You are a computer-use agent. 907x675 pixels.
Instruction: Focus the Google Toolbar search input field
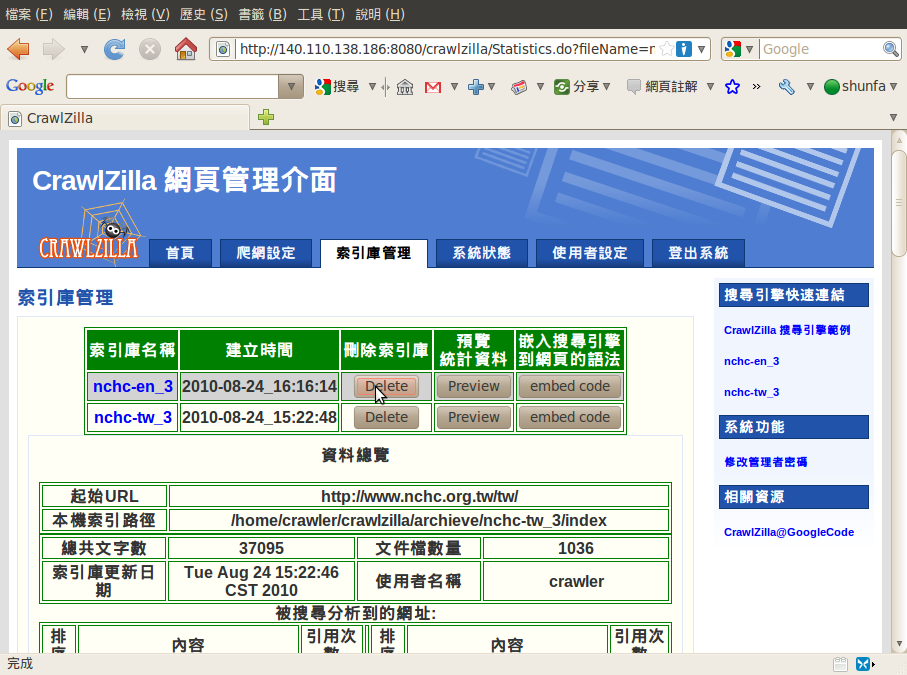coord(172,87)
